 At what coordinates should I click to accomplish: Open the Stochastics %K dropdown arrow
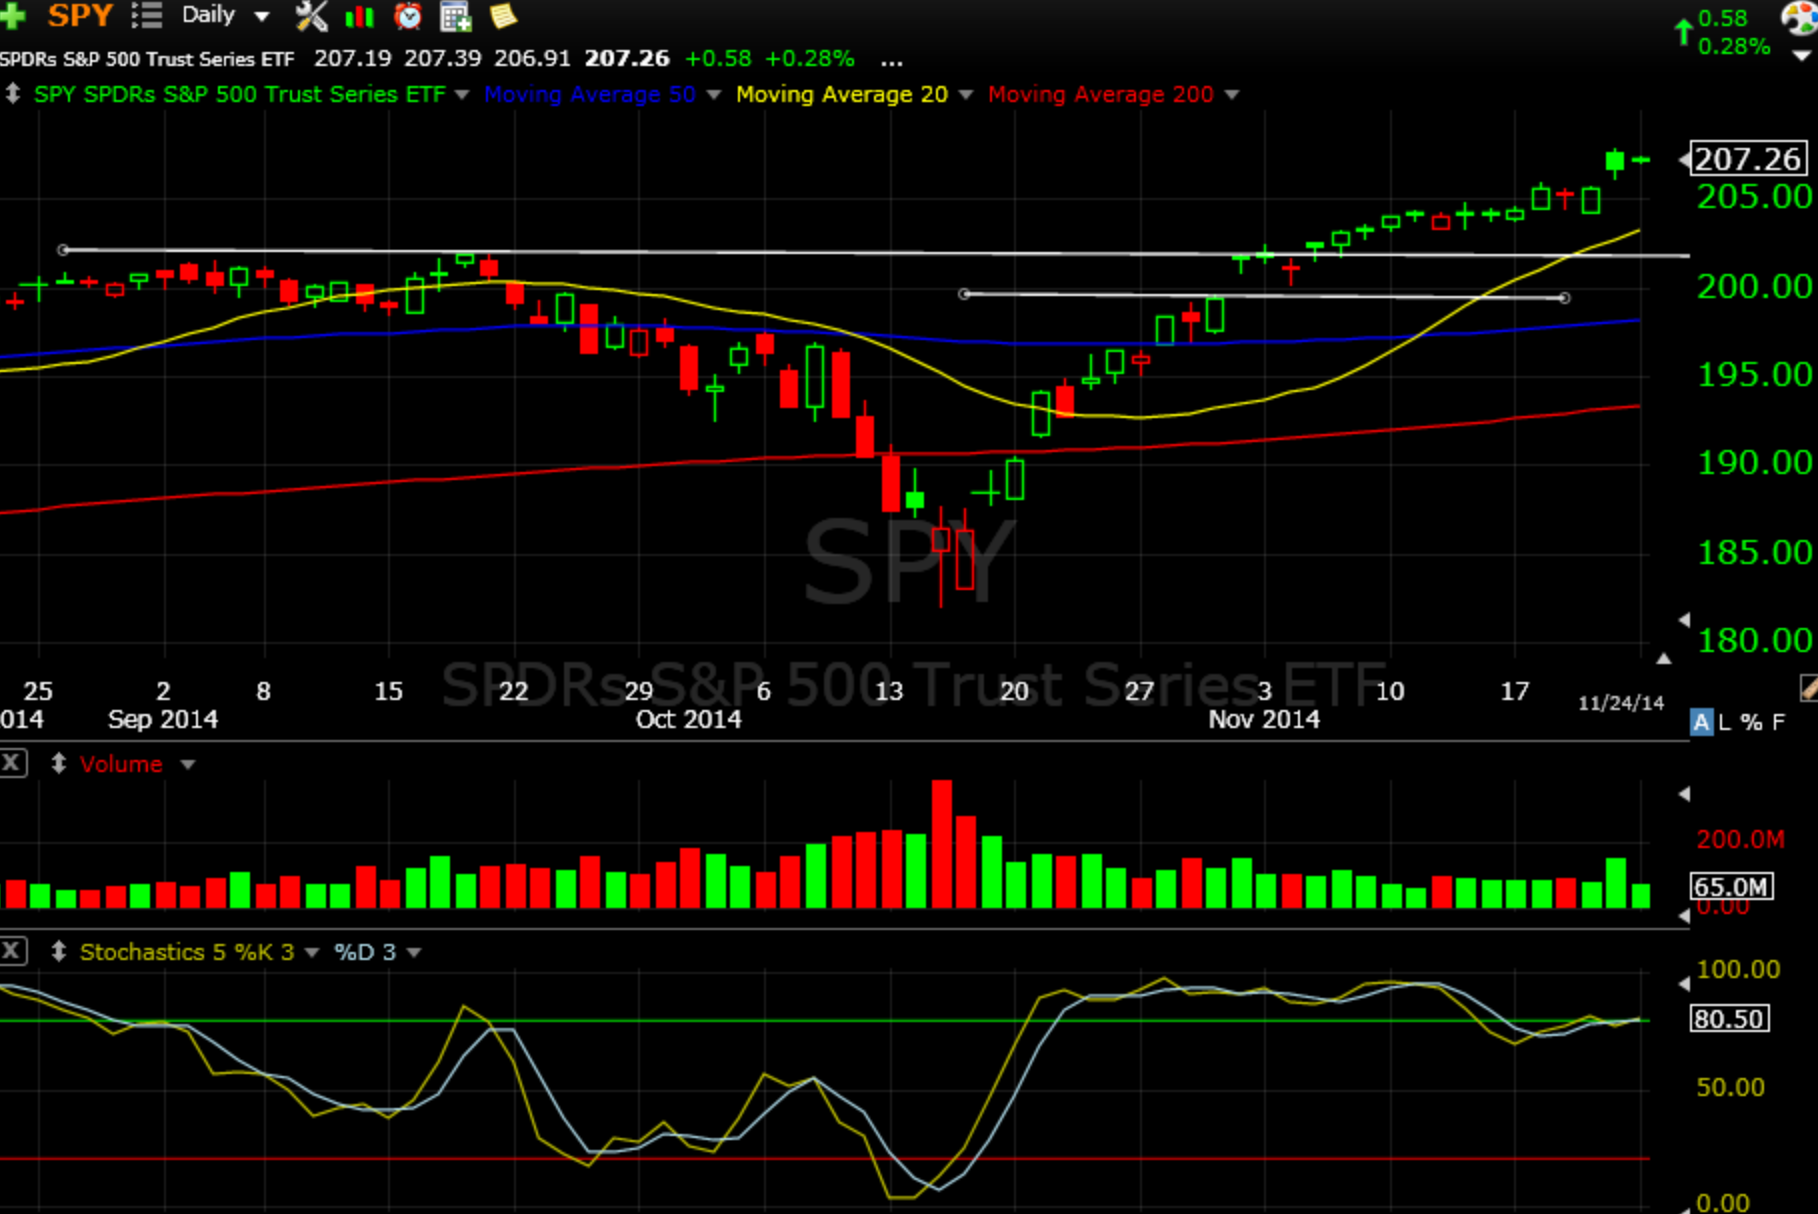pyautogui.click(x=311, y=952)
